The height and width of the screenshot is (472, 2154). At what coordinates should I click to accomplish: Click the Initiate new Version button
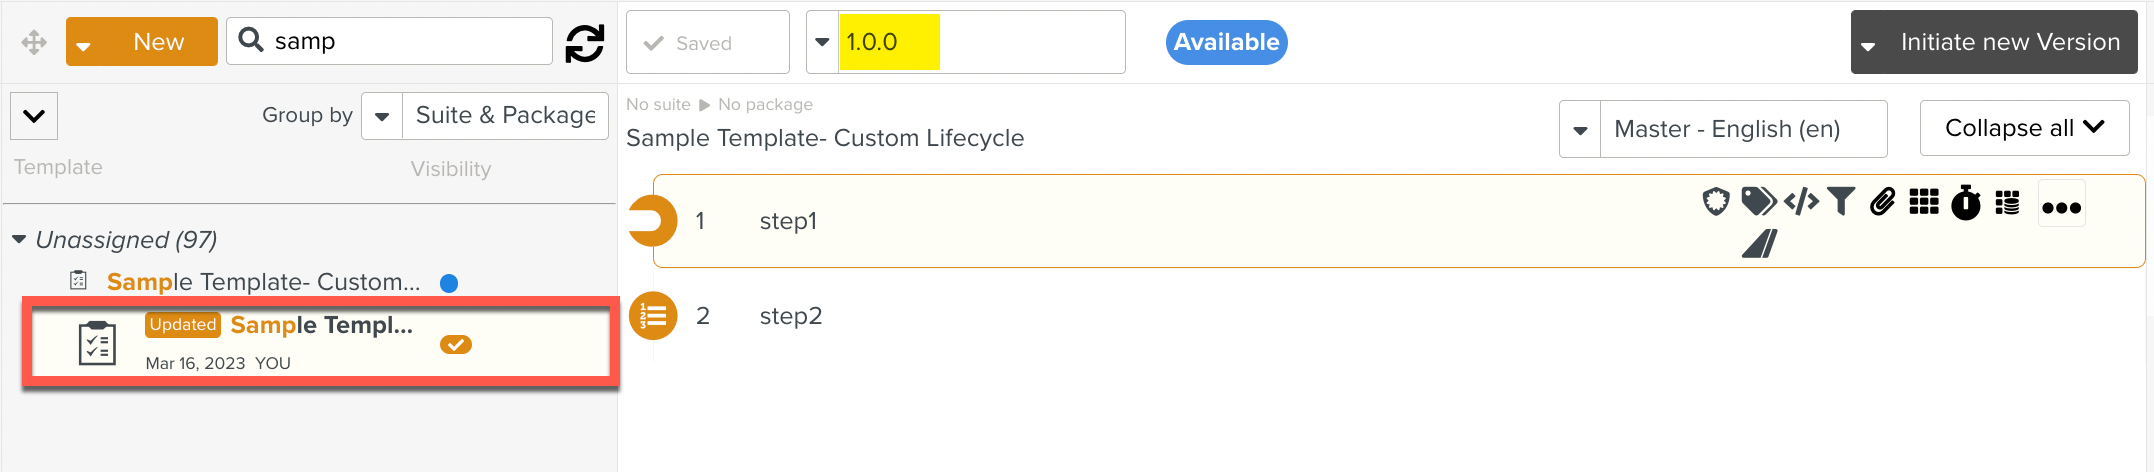tap(1994, 42)
